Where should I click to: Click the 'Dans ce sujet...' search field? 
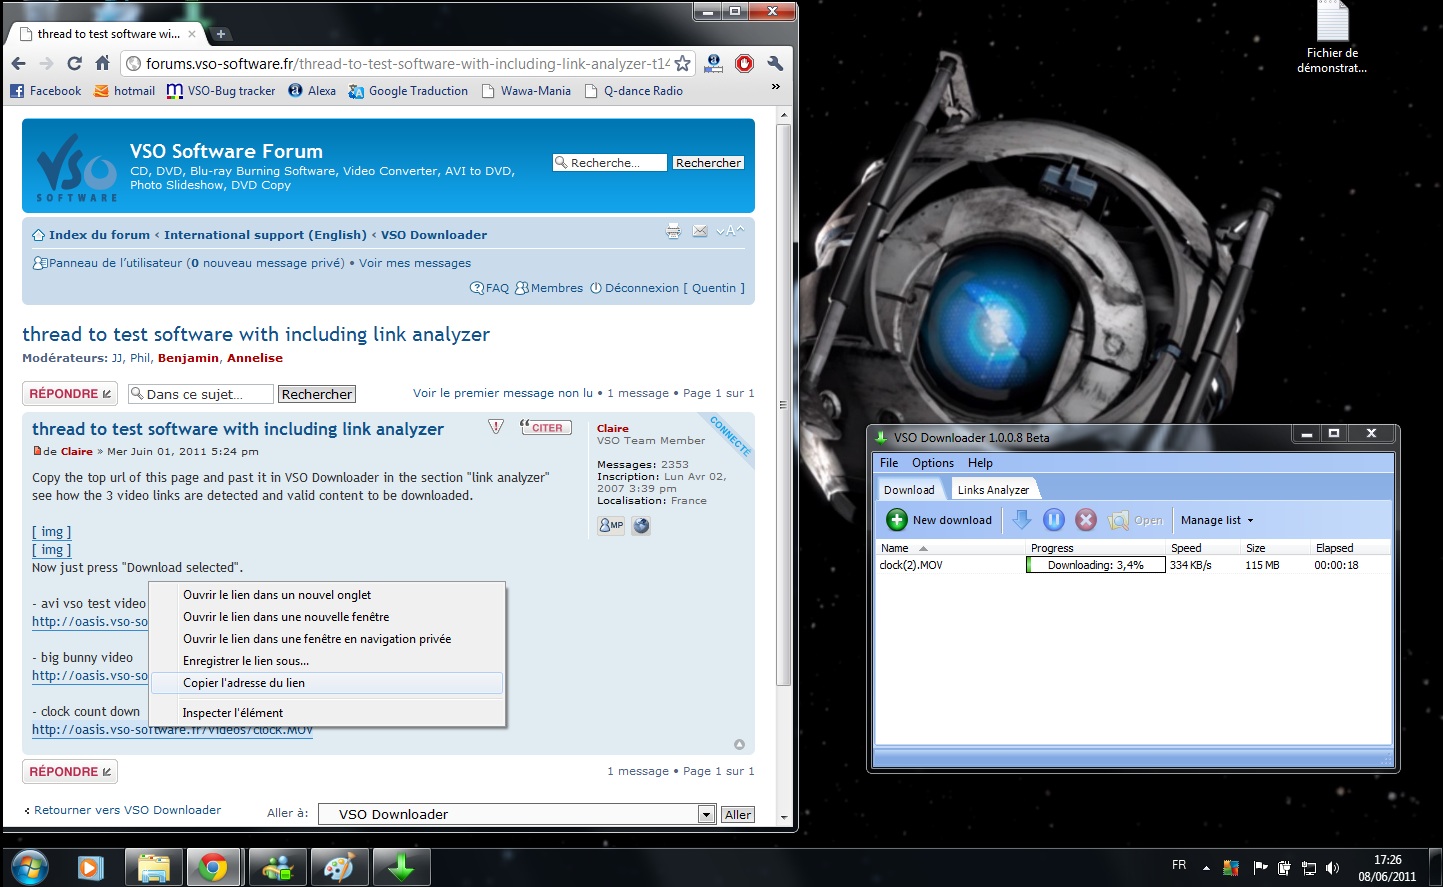[200, 394]
